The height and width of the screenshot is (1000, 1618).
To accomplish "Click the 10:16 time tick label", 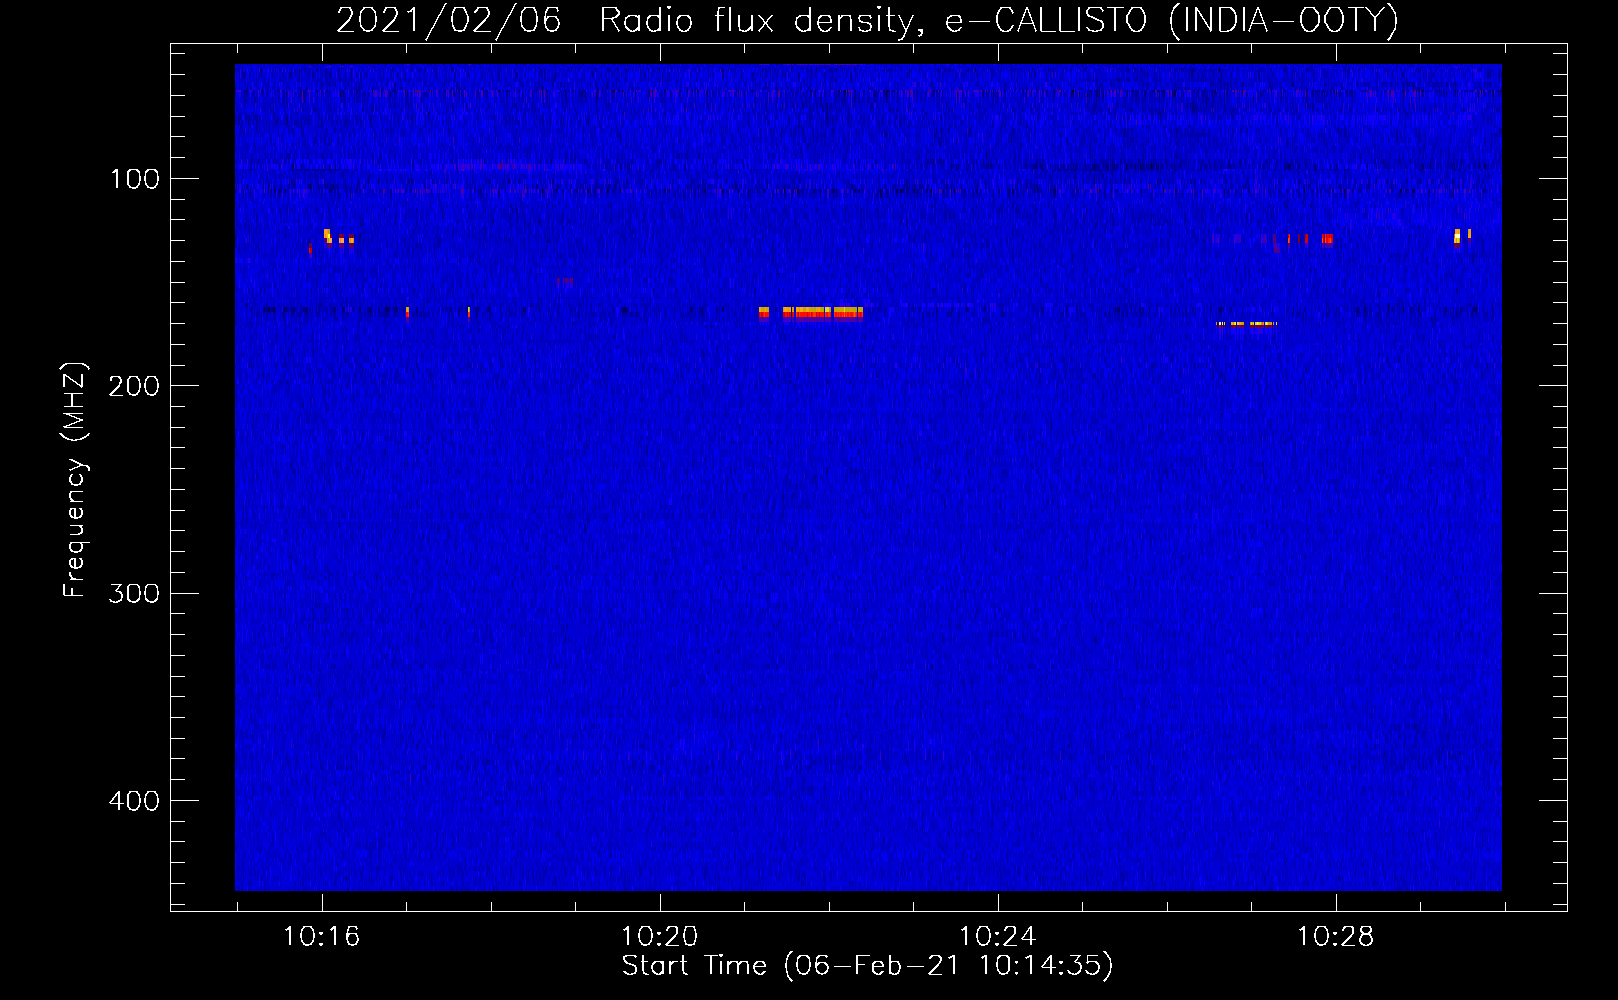I will (321, 937).
